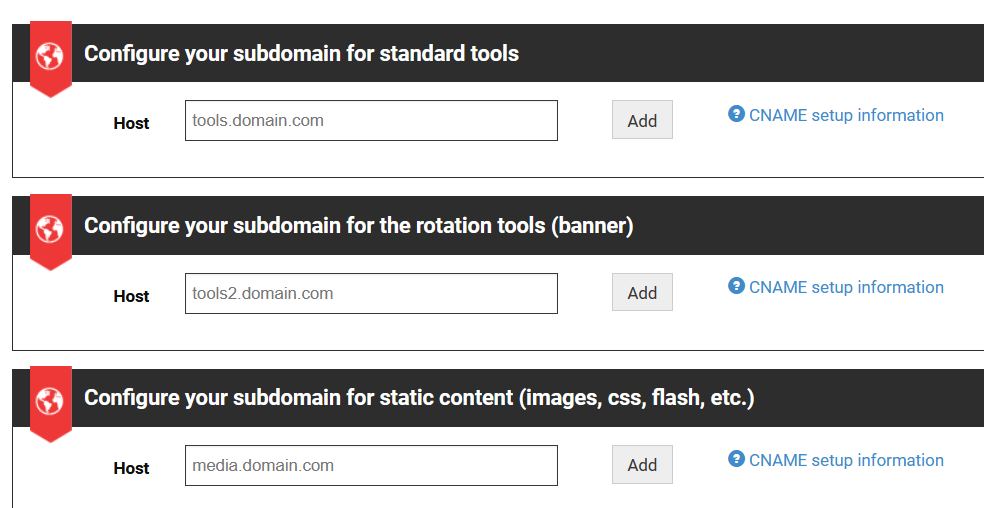Open CNAME setup information for standard tools

[846, 115]
